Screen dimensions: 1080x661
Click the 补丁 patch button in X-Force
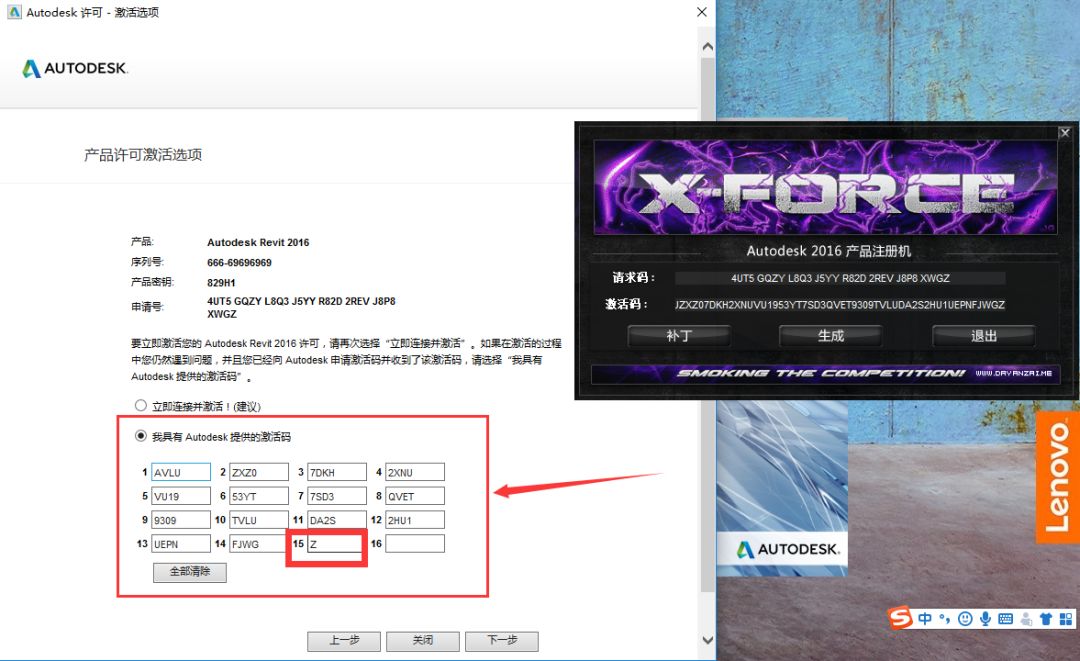coord(678,336)
